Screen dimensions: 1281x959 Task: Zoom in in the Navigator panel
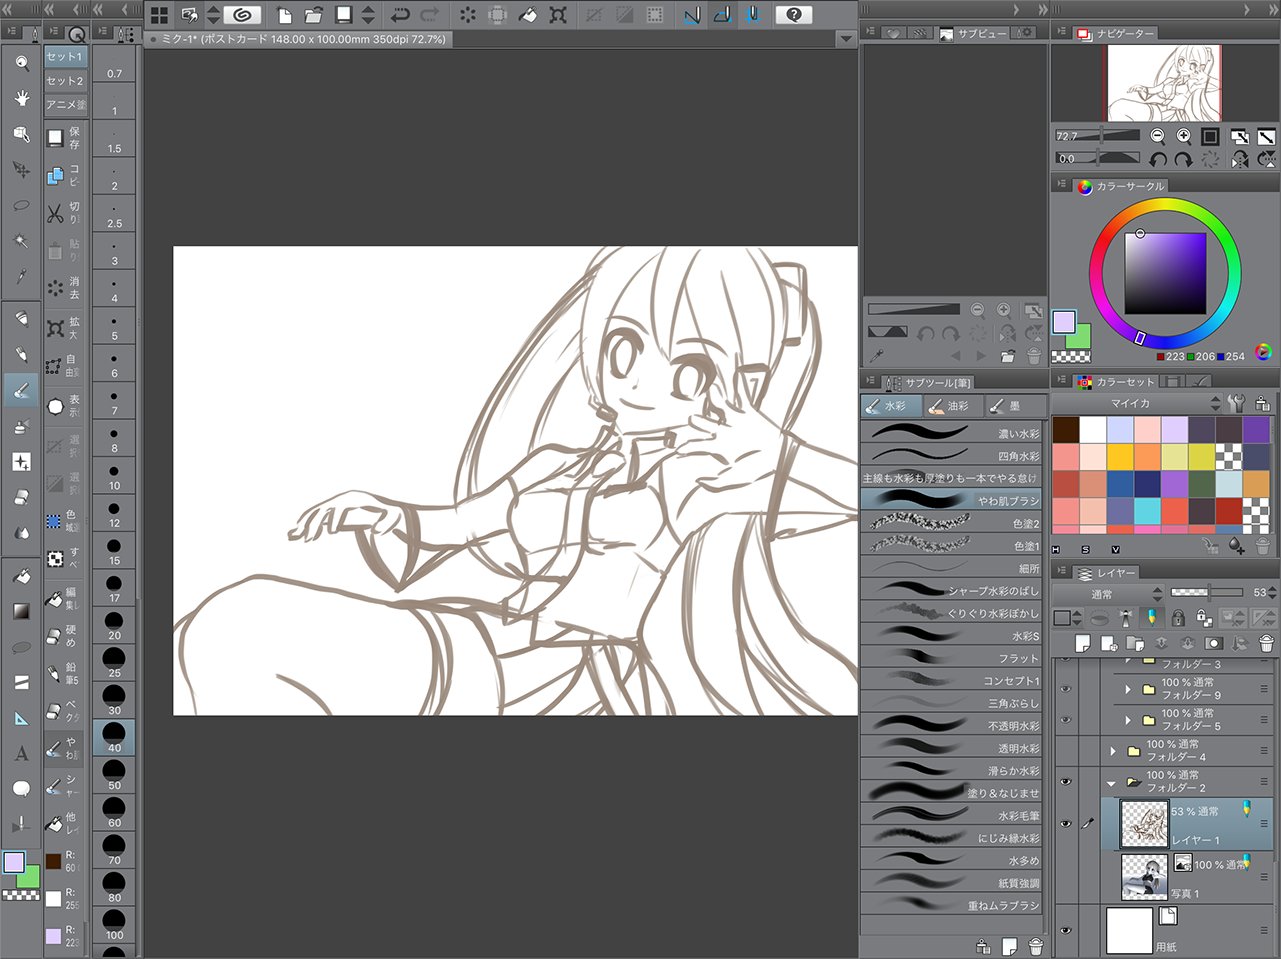(x=1184, y=136)
